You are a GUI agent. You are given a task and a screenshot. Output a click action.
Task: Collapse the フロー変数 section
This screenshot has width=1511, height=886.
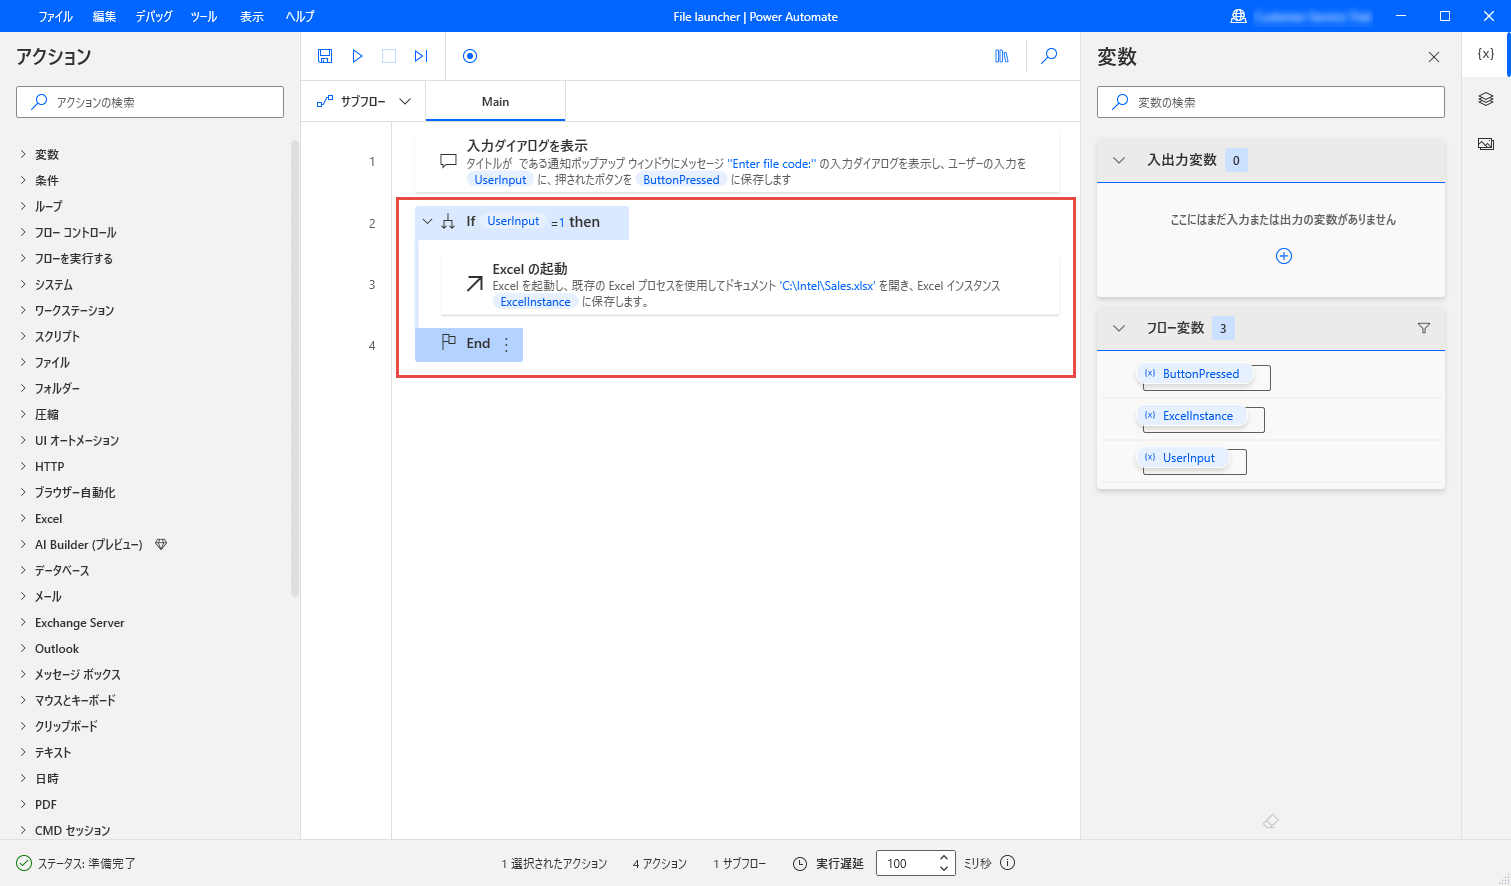(x=1119, y=328)
